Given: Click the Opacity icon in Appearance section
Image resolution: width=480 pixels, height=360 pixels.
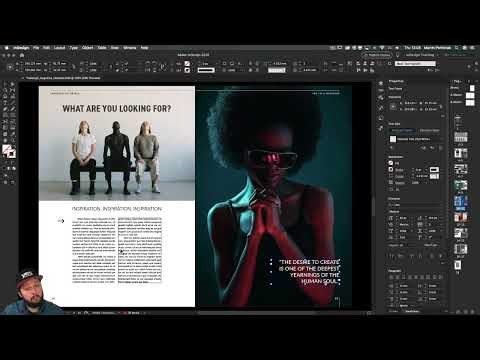Looking at the screenshot, I should pos(391,183).
